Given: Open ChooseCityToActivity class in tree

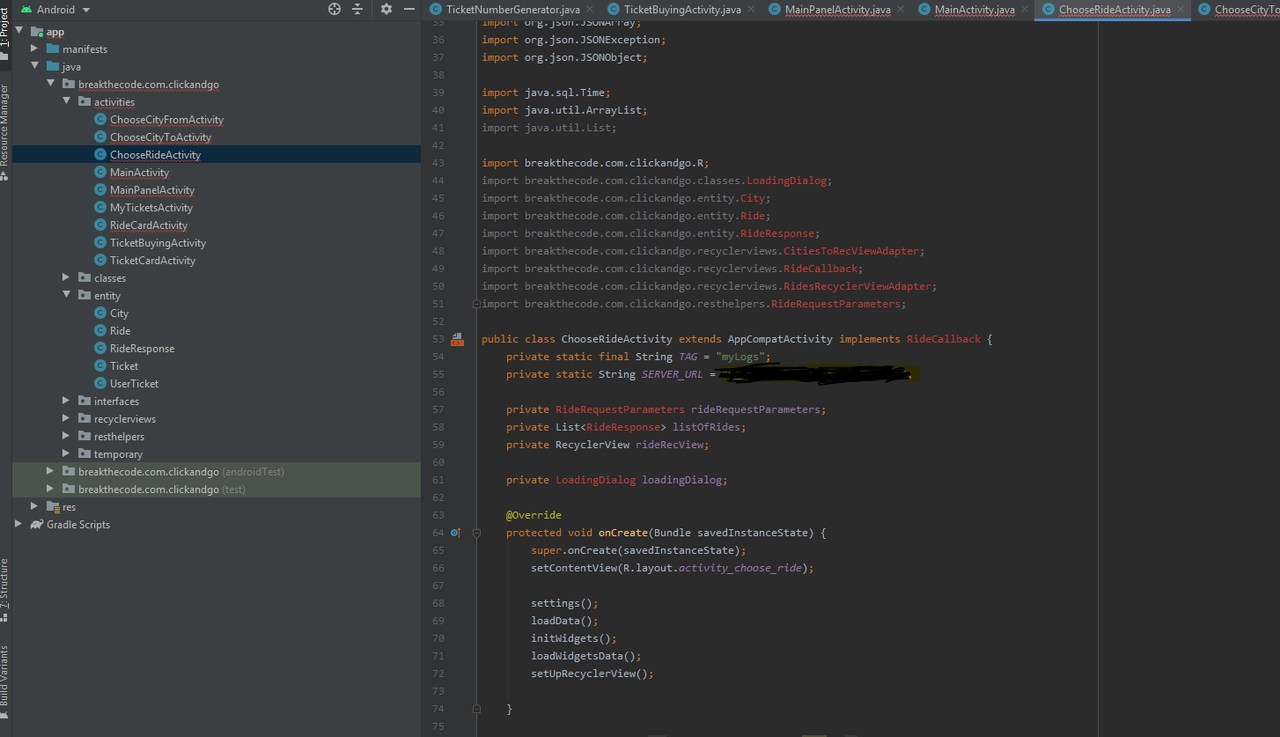Looking at the screenshot, I should [x=160, y=137].
